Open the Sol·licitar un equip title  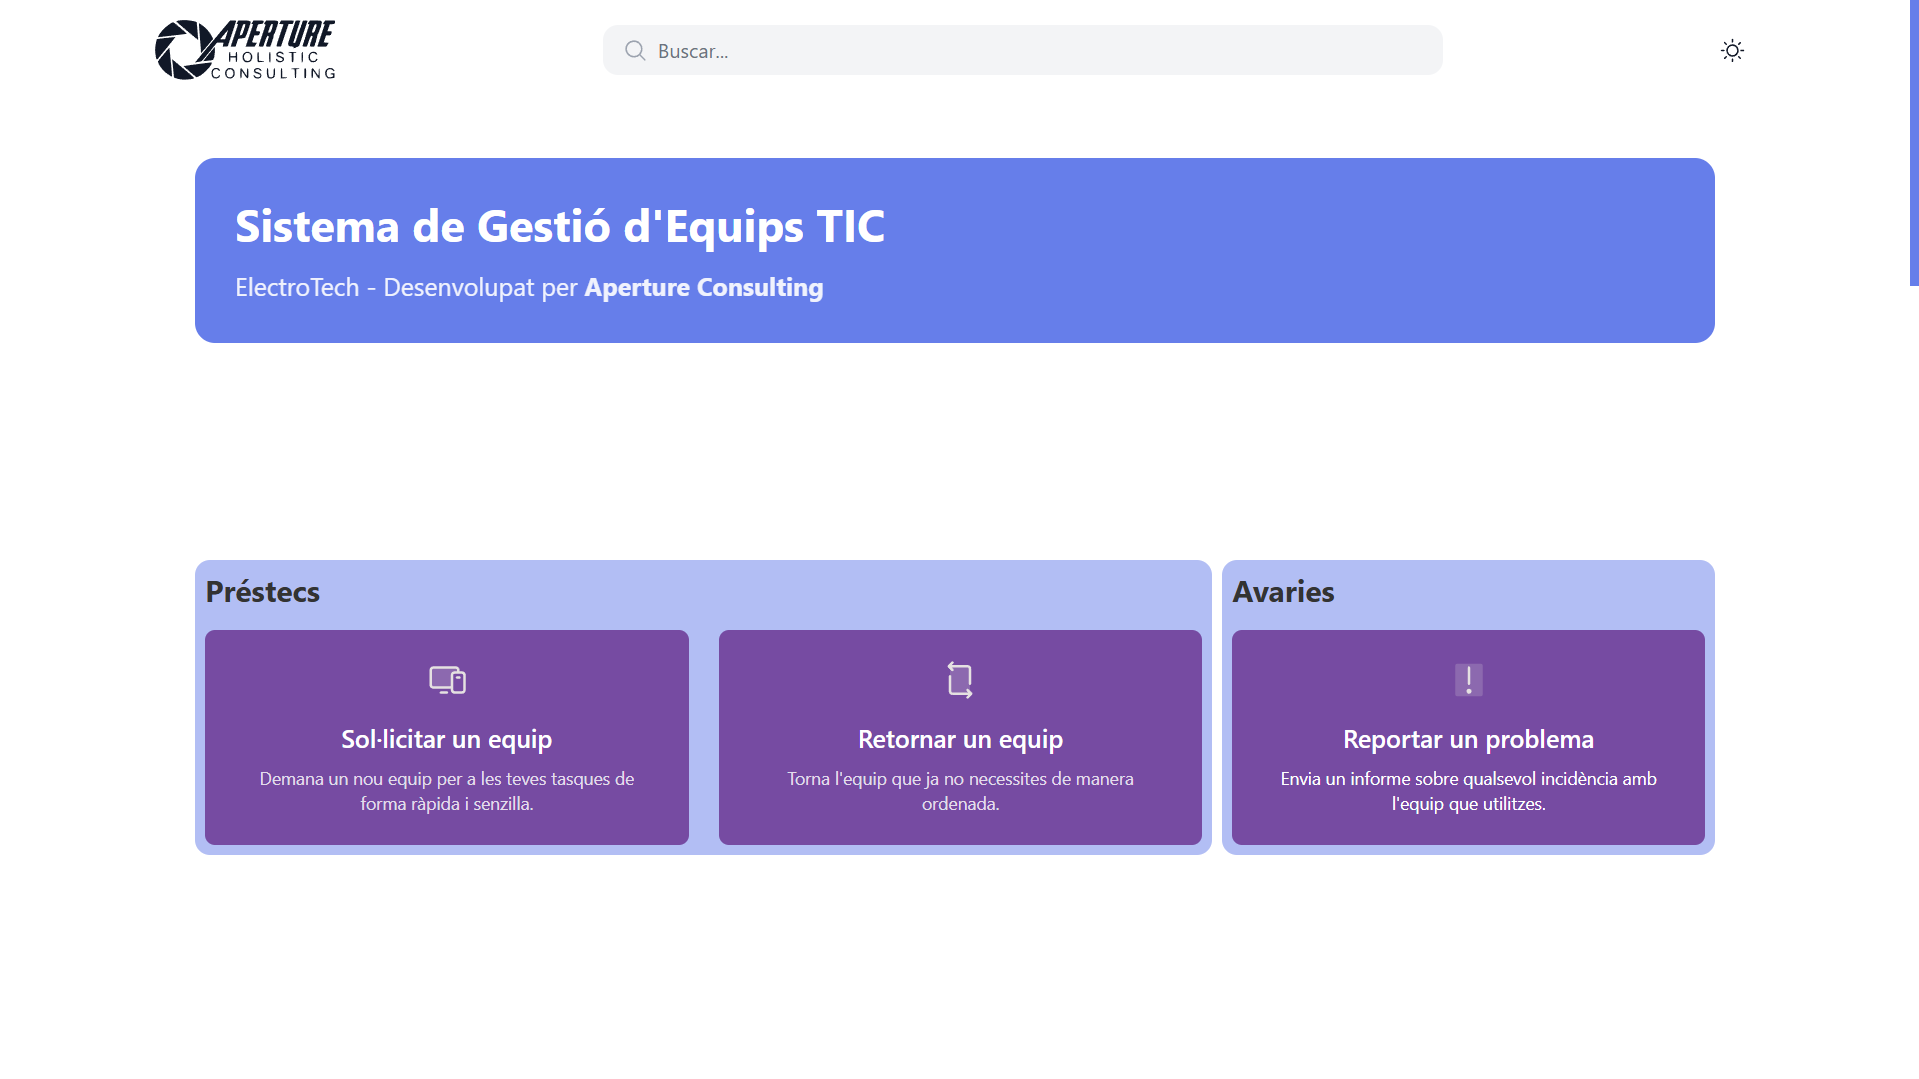click(x=447, y=739)
